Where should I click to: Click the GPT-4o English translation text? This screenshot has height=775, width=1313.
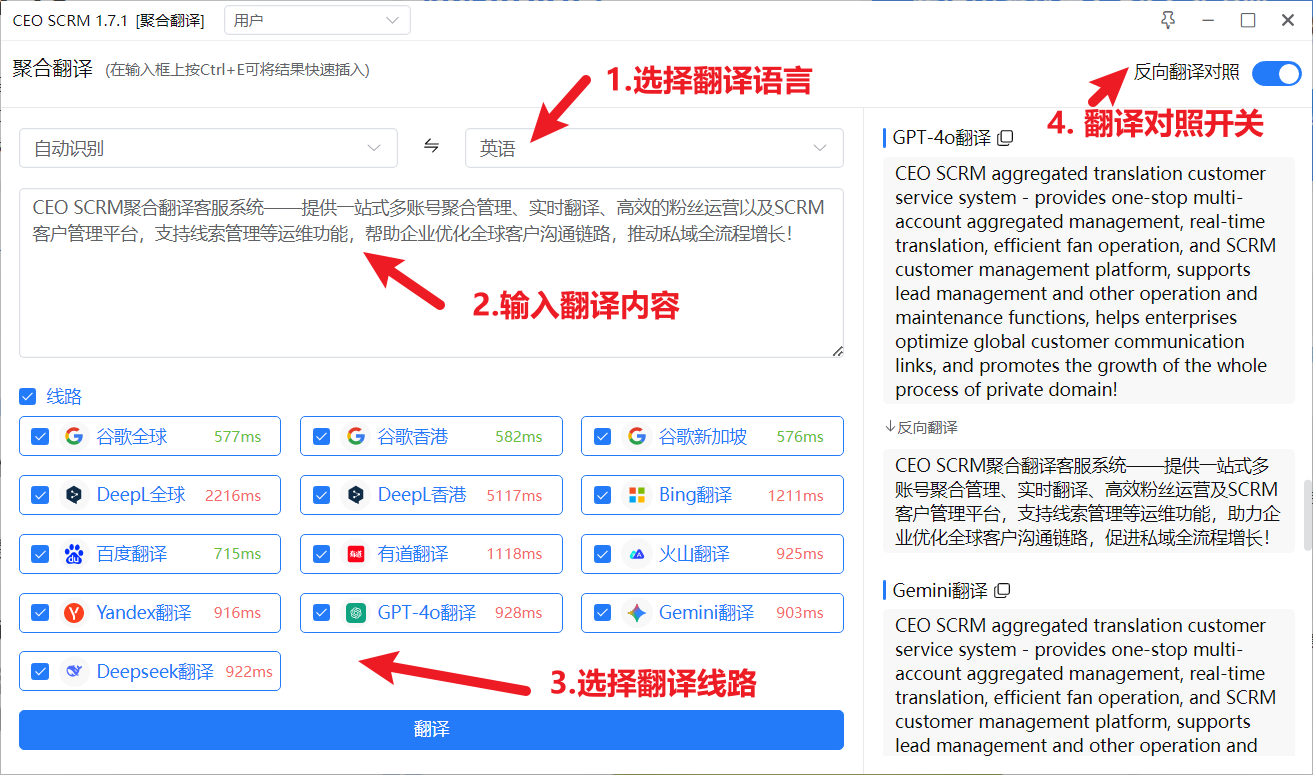coord(1088,281)
